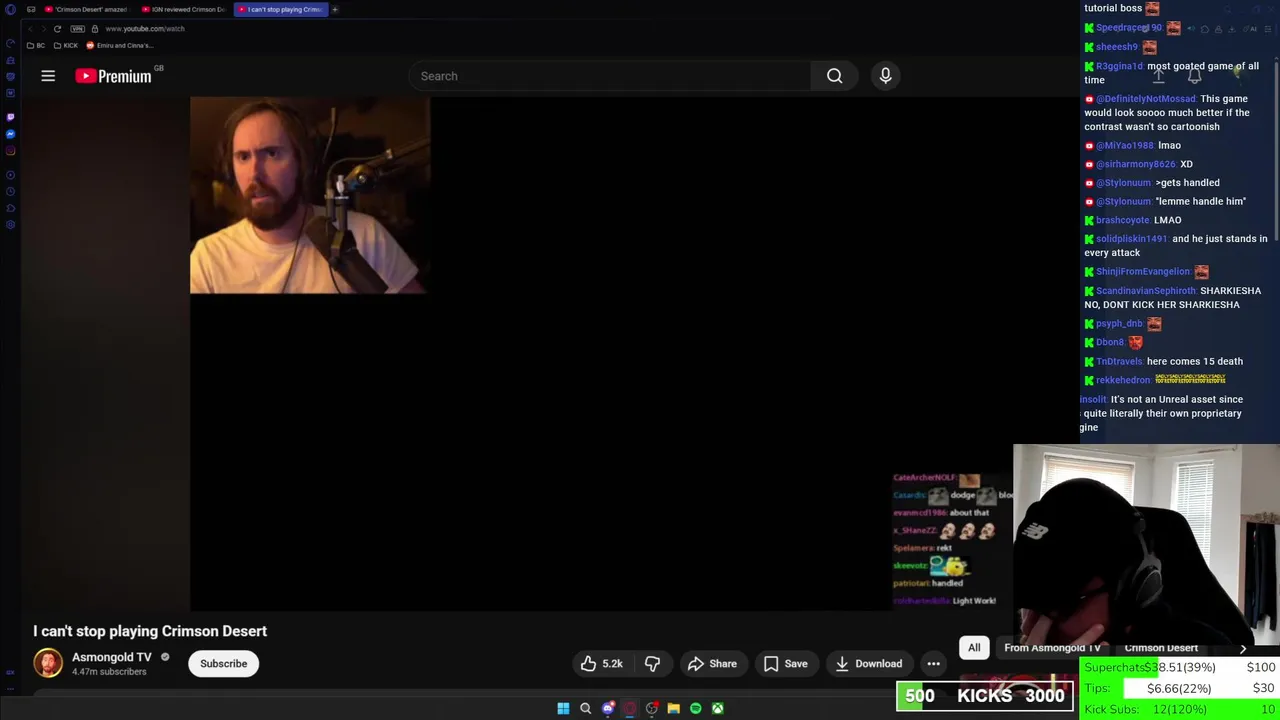Click chat username 'ScandinavianSephiroth'
This screenshot has width=1280, height=720.
pos(1146,291)
